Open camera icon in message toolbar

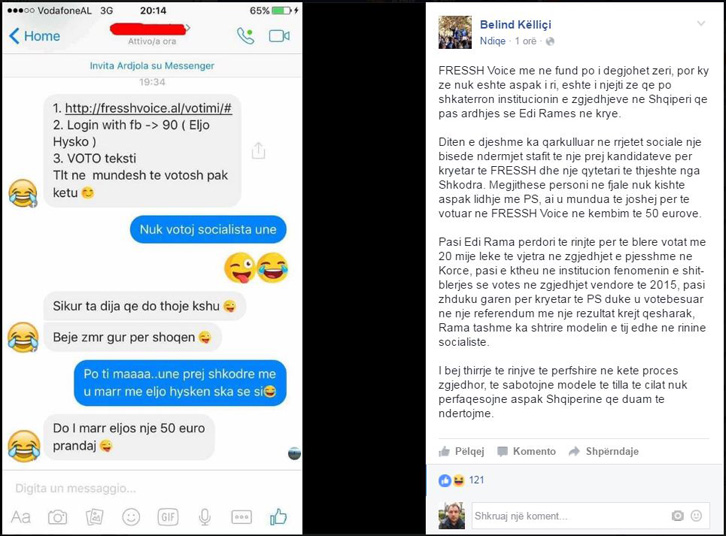point(57,517)
